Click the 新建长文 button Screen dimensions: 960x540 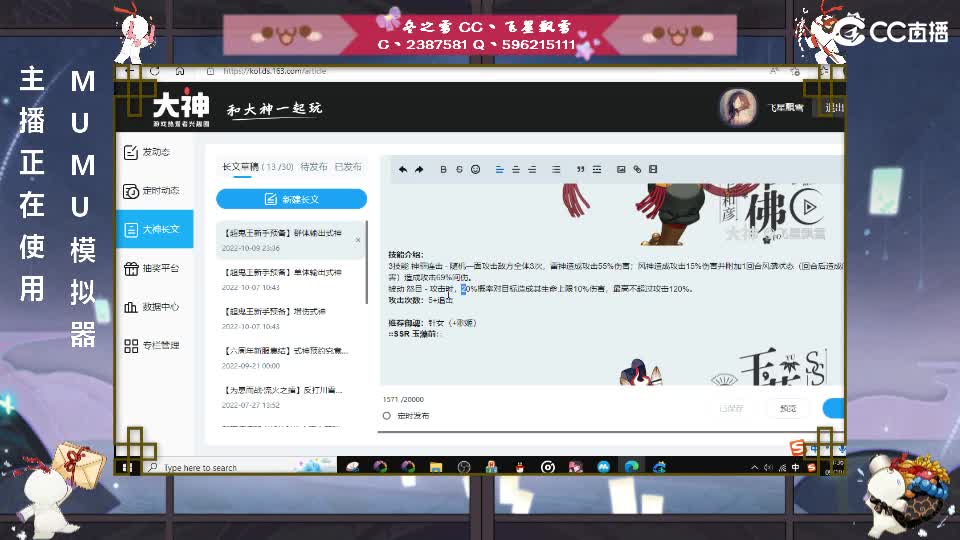point(291,199)
